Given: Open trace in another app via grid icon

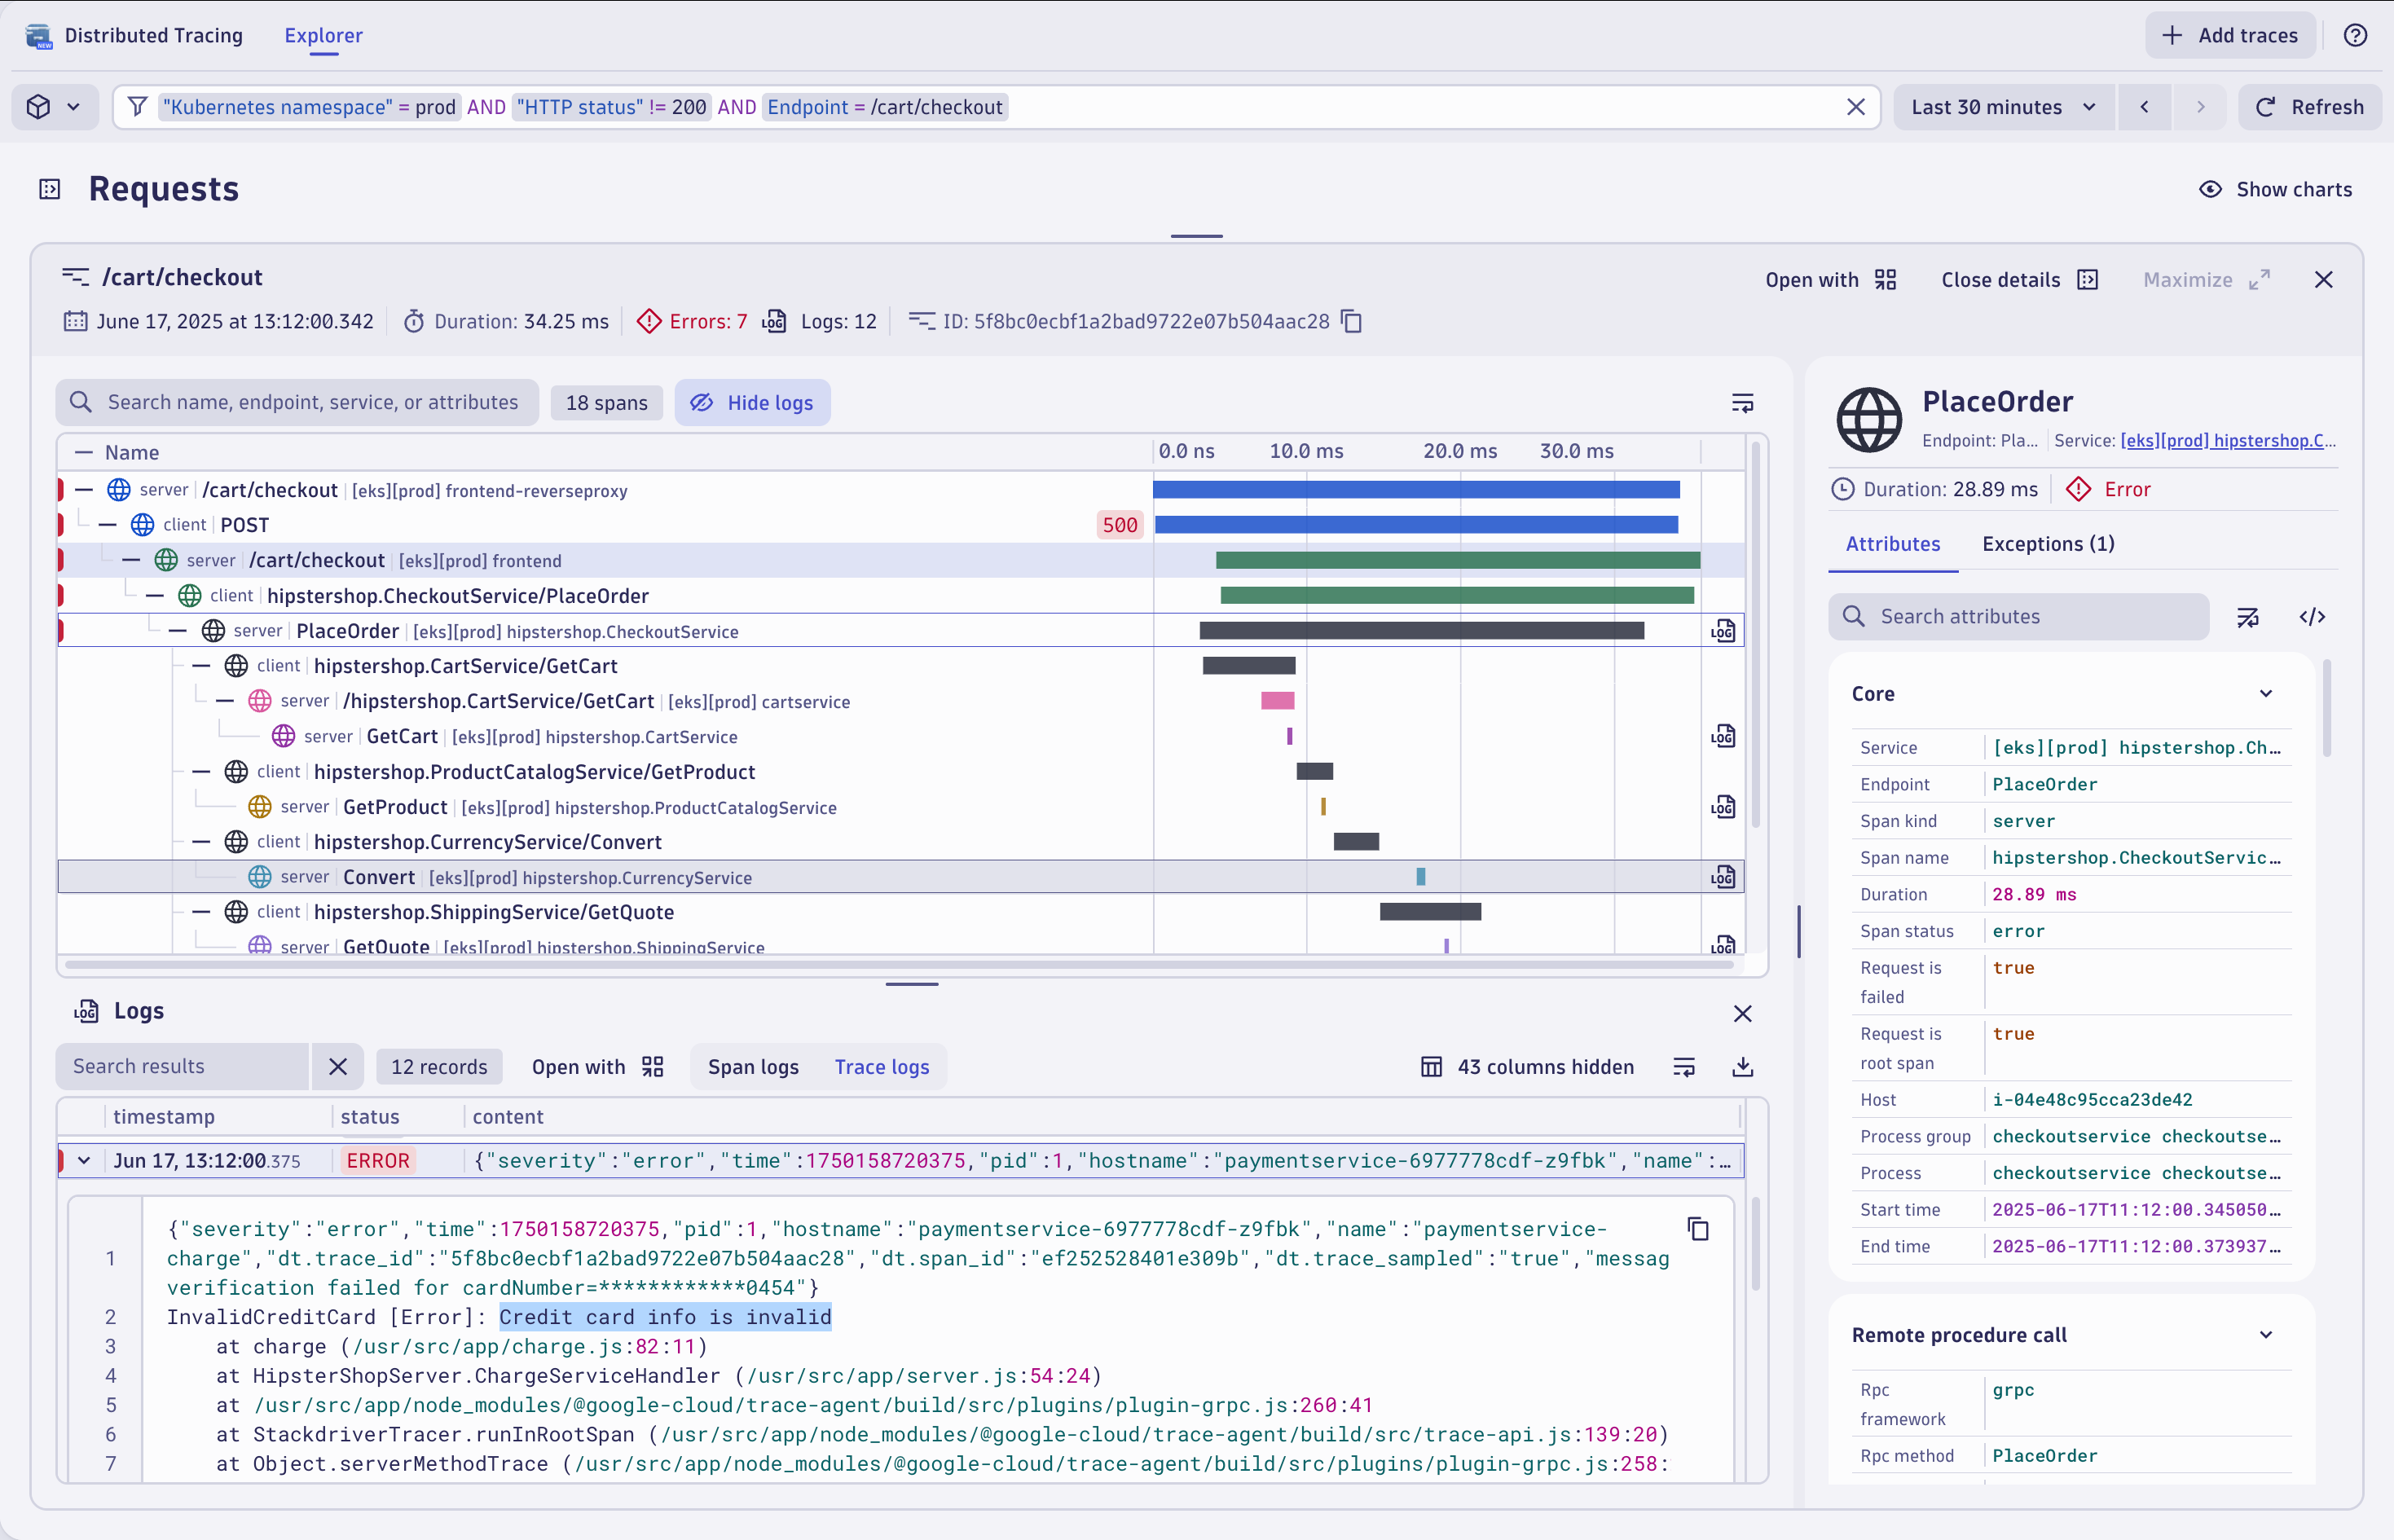Looking at the screenshot, I should click(1885, 280).
